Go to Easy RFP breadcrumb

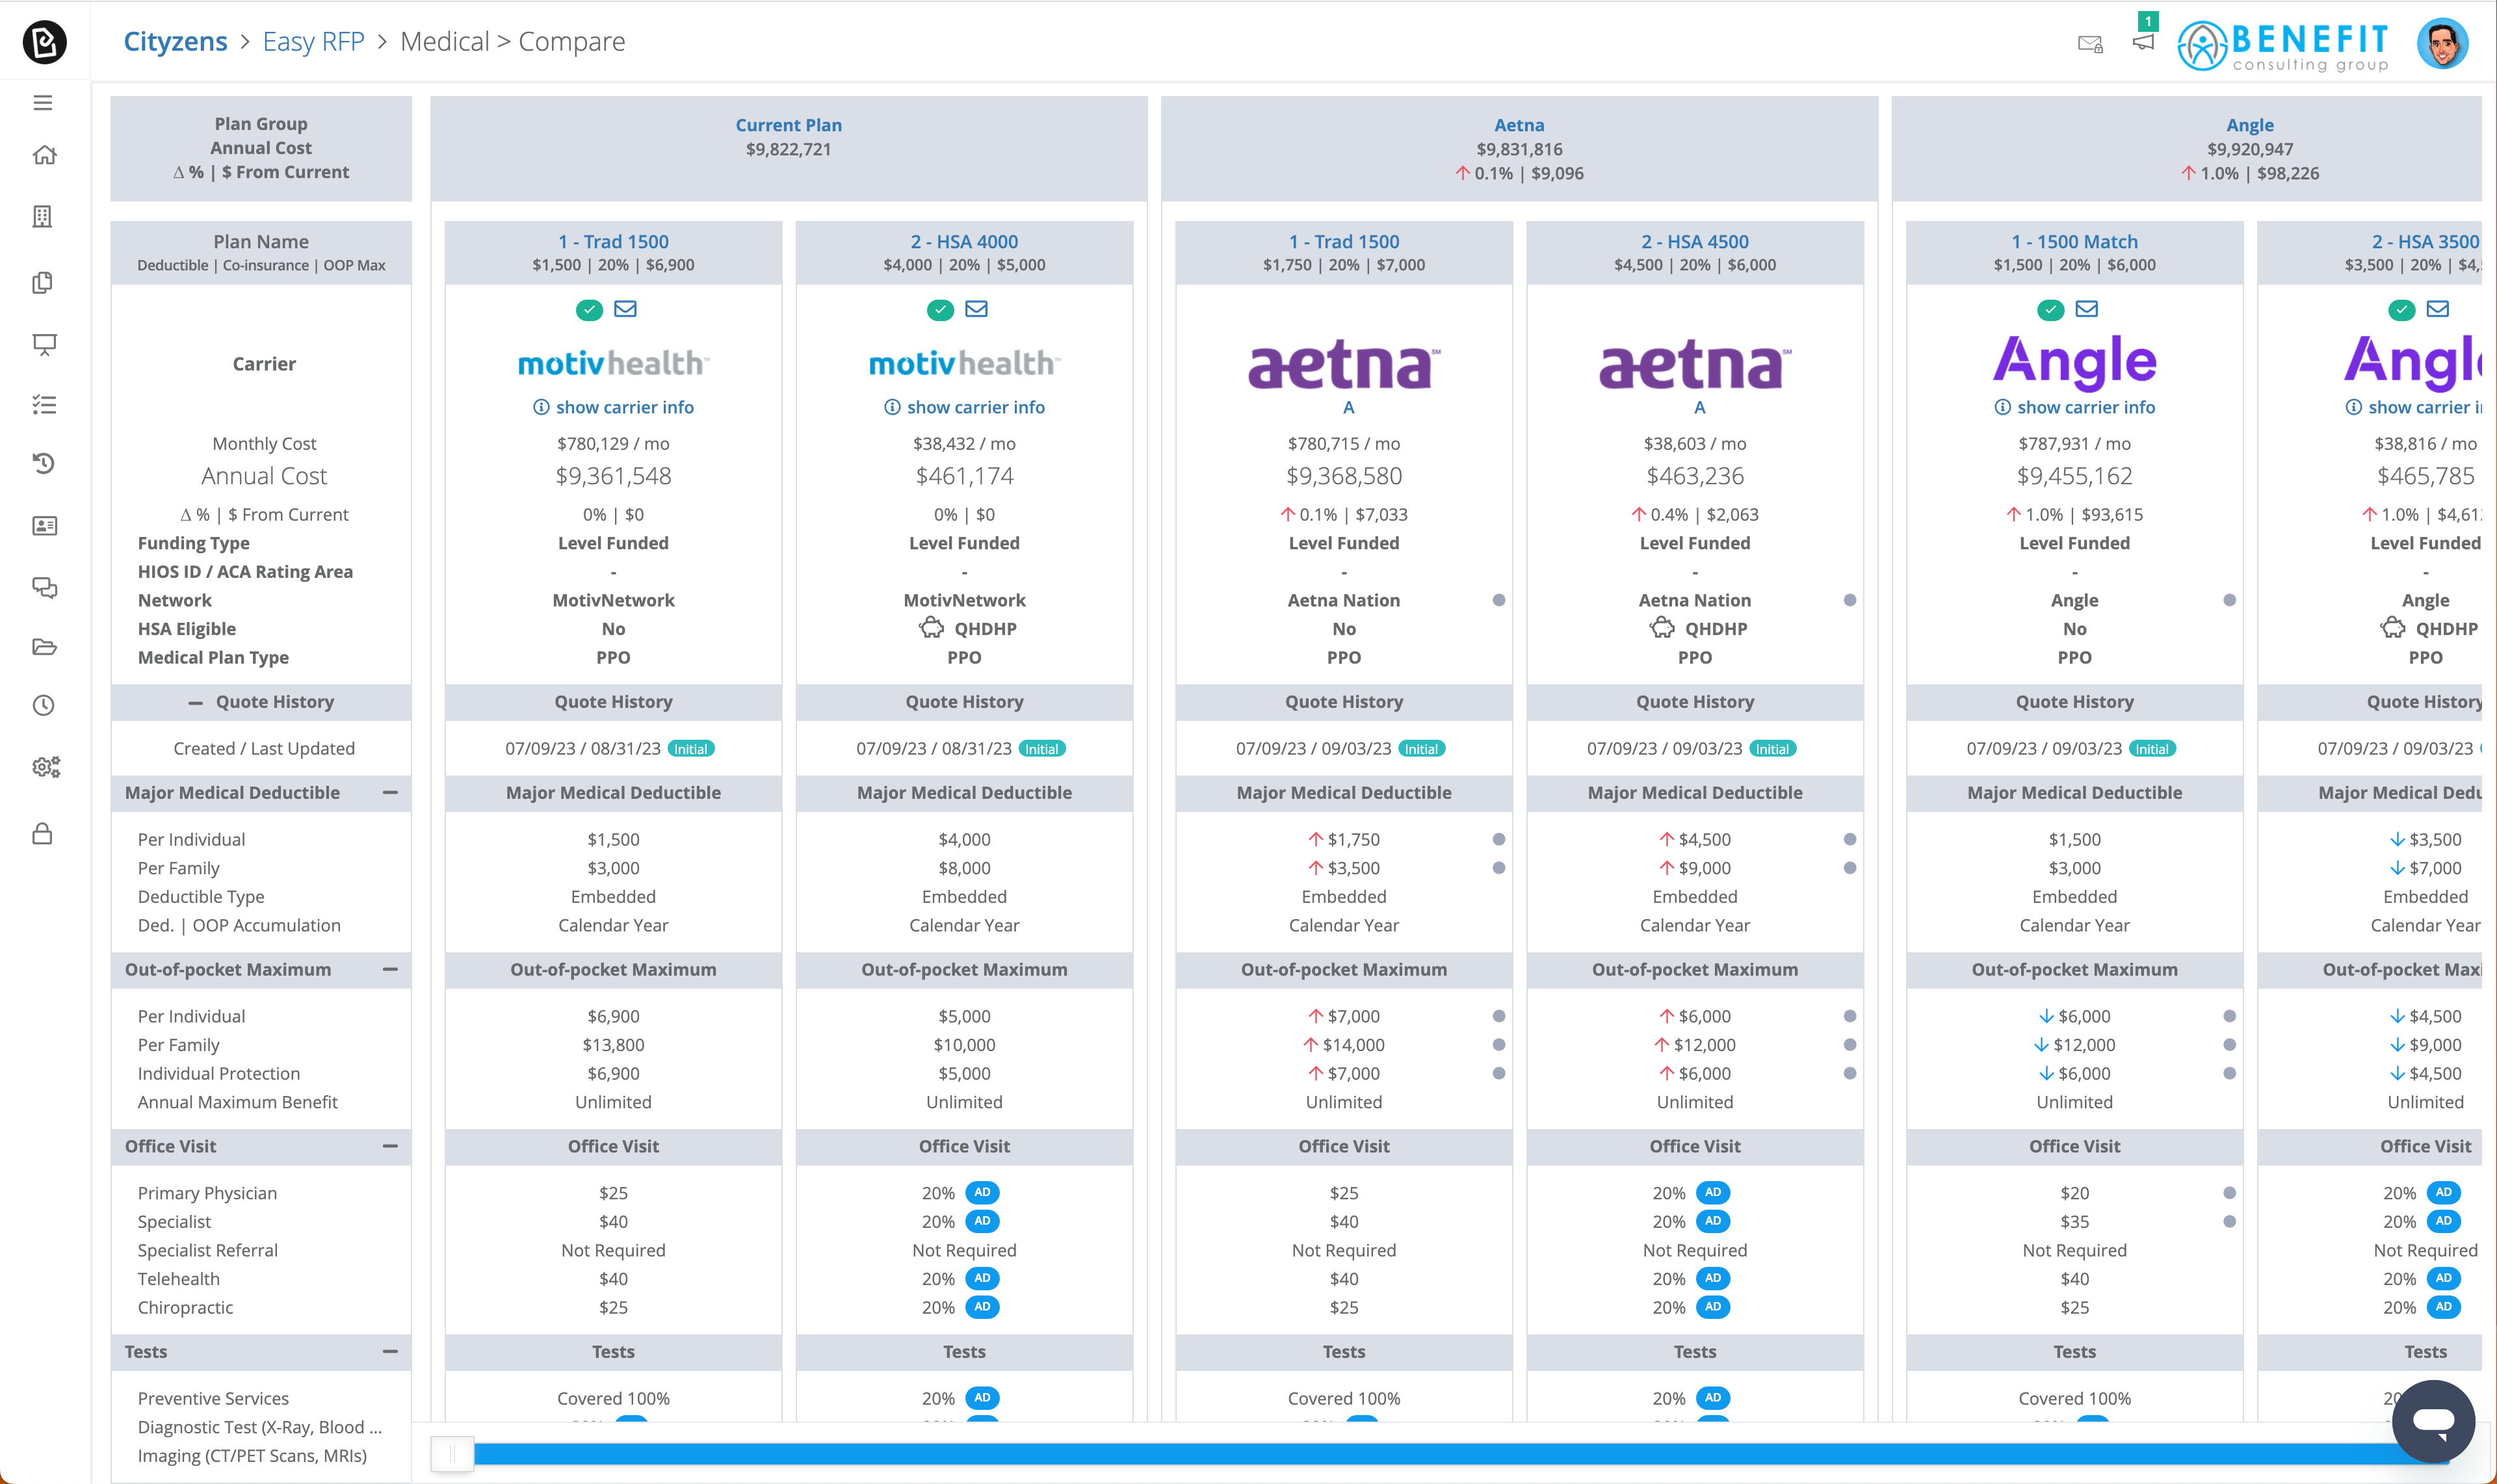(313, 42)
